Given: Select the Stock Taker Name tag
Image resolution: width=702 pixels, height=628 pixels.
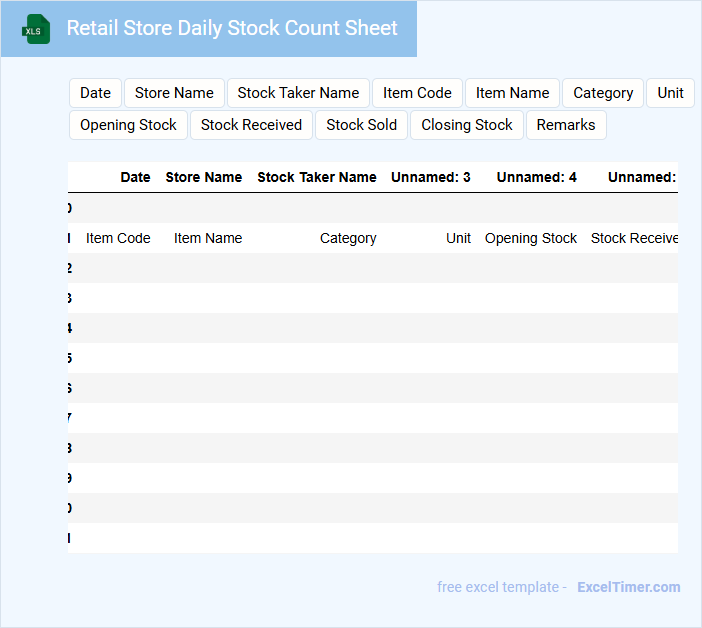Looking at the screenshot, I should [298, 93].
